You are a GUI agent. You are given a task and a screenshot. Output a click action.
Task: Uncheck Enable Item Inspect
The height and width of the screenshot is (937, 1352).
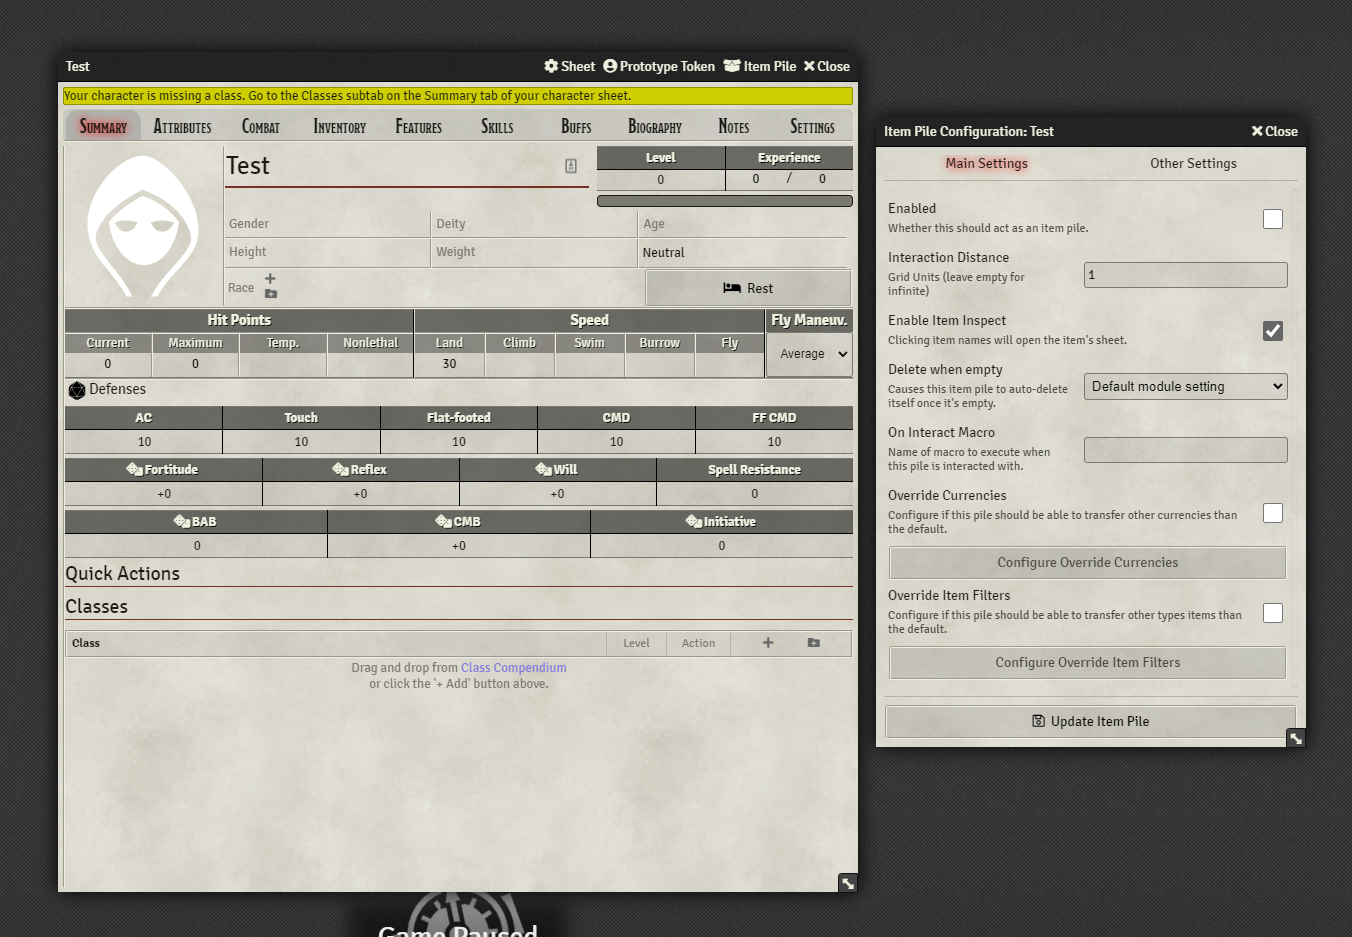(x=1272, y=329)
